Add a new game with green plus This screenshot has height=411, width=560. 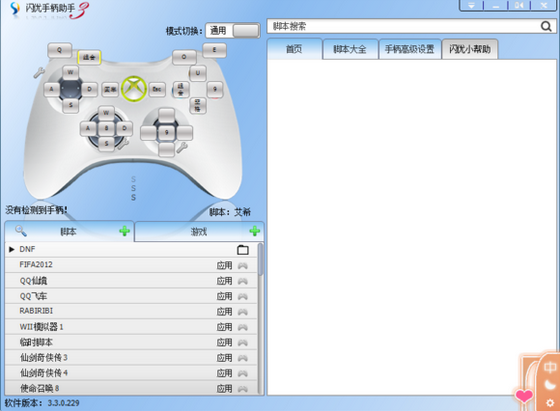click(x=255, y=231)
